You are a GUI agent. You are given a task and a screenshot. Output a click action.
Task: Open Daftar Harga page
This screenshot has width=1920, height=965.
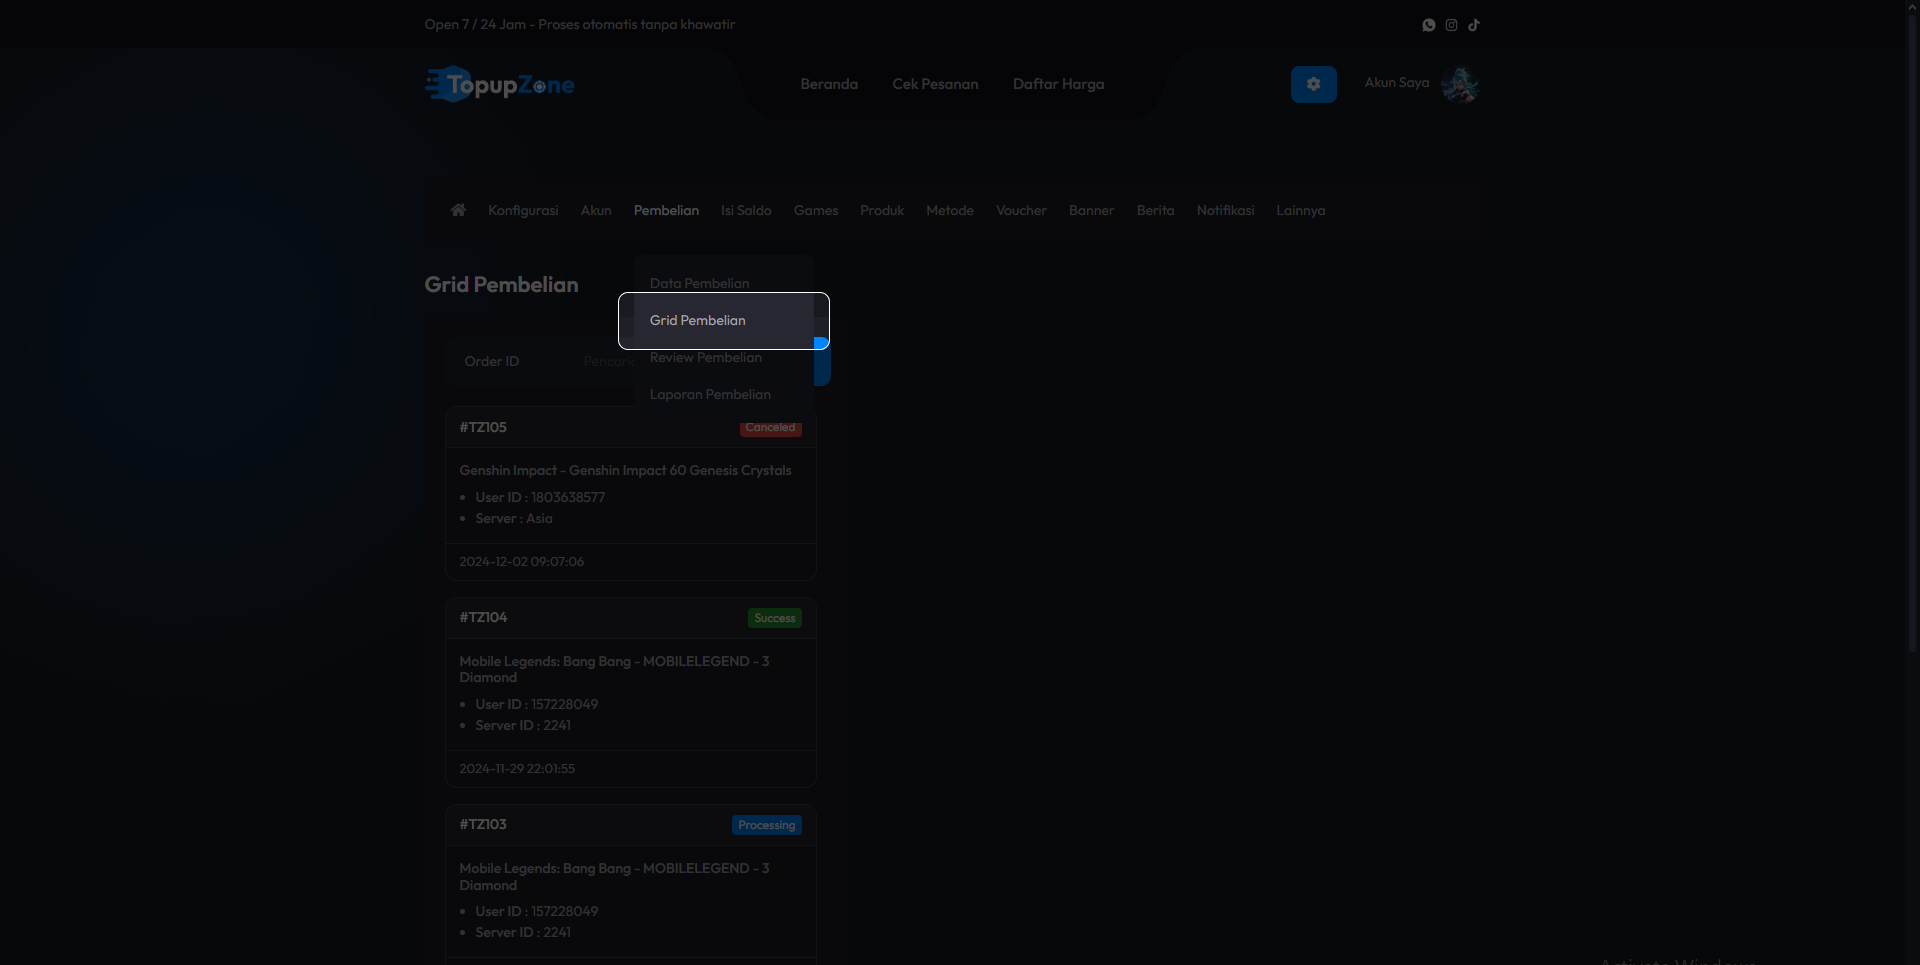(1058, 84)
